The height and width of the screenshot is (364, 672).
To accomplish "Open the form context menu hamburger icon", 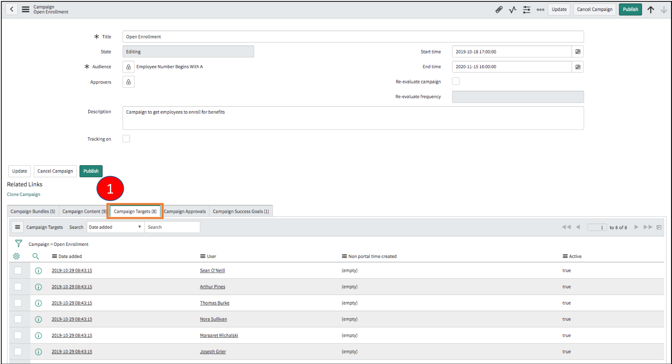I will pyautogui.click(x=26, y=9).
